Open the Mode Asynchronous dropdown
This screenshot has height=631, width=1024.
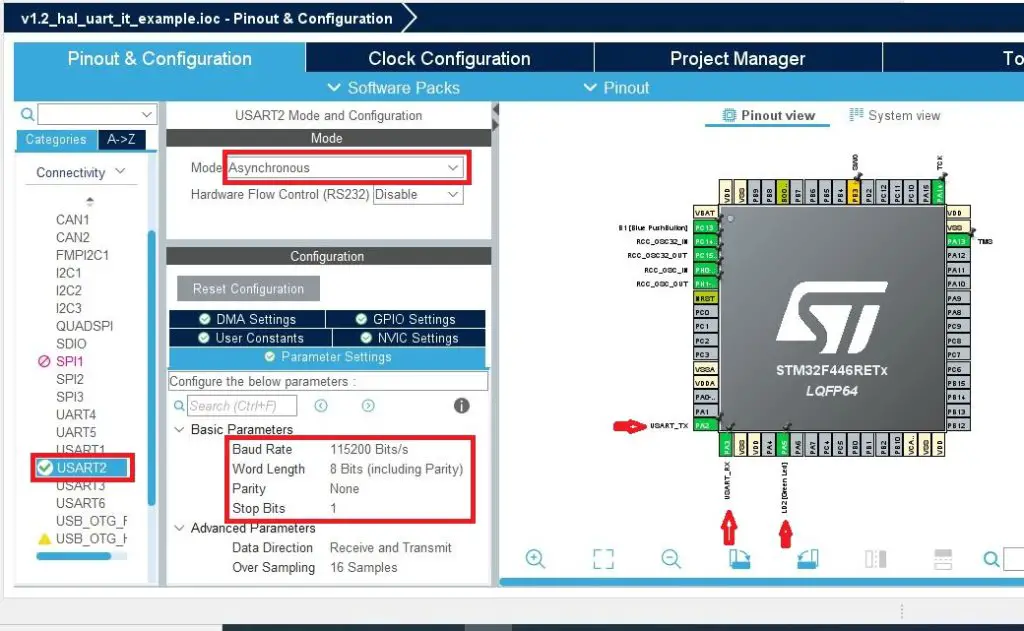click(x=453, y=168)
